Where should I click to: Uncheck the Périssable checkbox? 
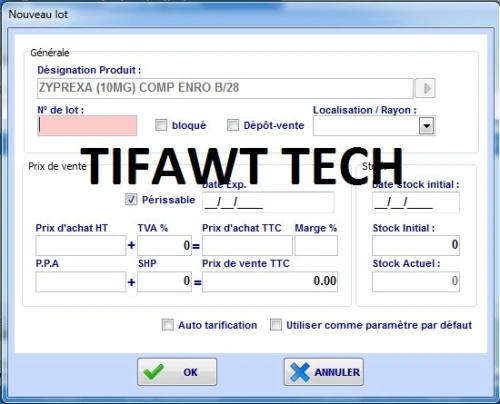click(x=131, y=200)
